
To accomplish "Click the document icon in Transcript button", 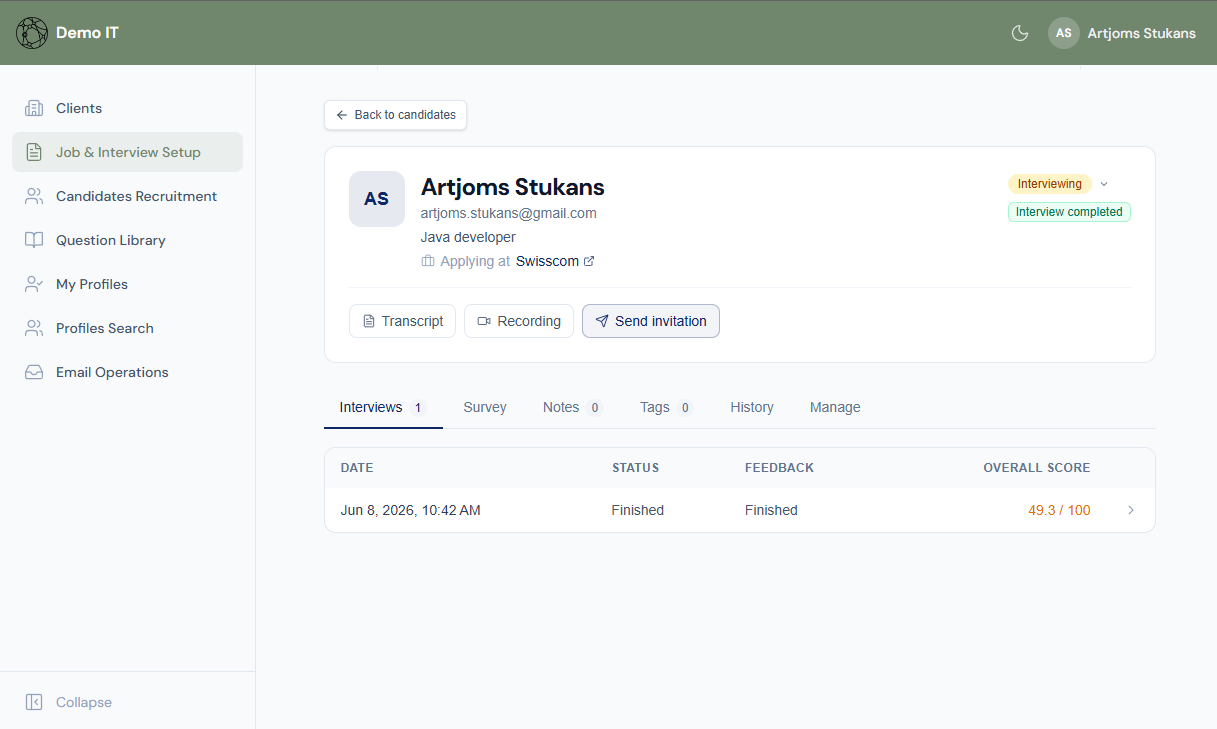I will coord(369,321).
